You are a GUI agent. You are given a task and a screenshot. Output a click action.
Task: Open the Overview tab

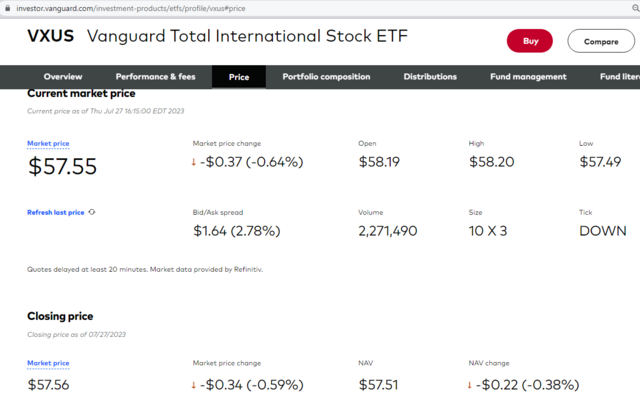(x=63, y=77)
